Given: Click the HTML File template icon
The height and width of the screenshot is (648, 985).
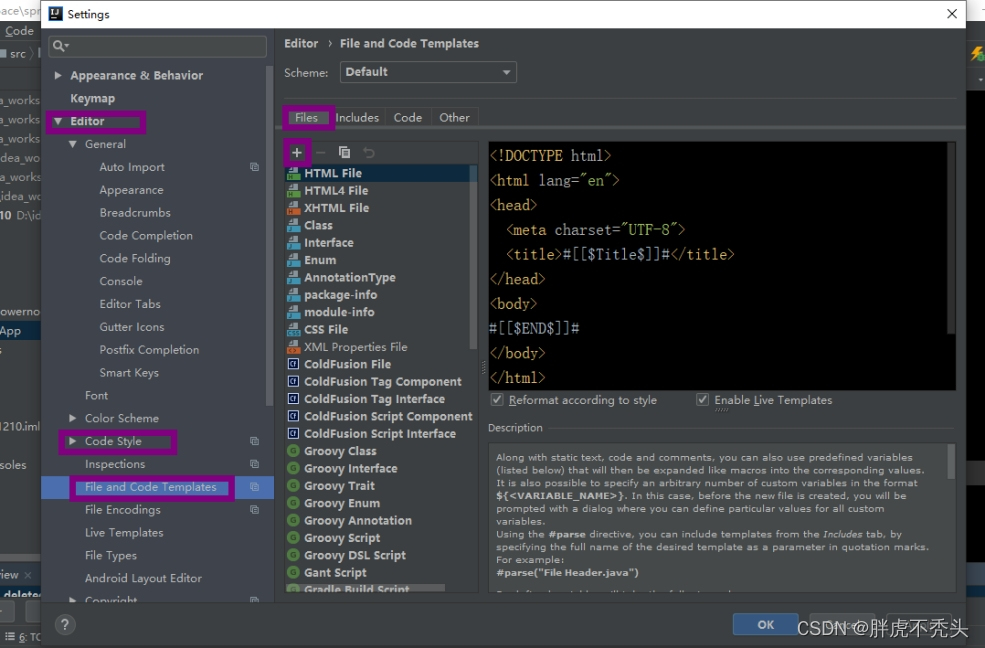Looking at the screenshot, I should point(293,173).
